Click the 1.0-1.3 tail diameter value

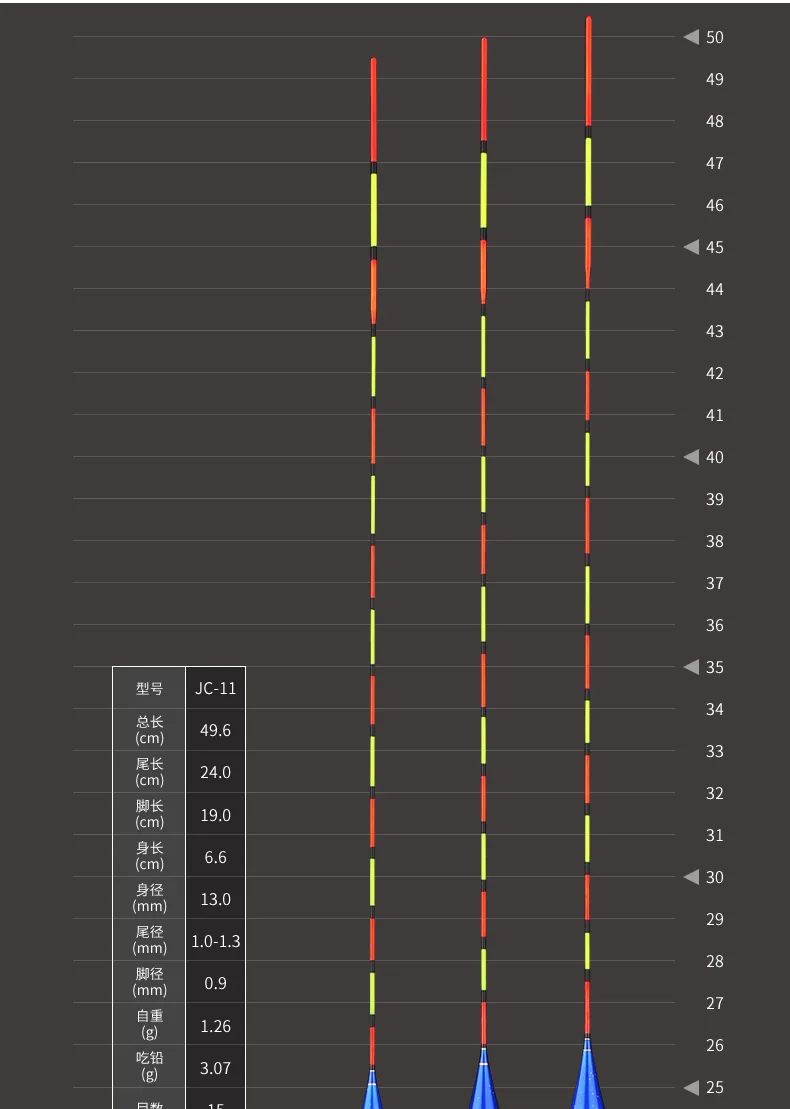pos(215,941)
